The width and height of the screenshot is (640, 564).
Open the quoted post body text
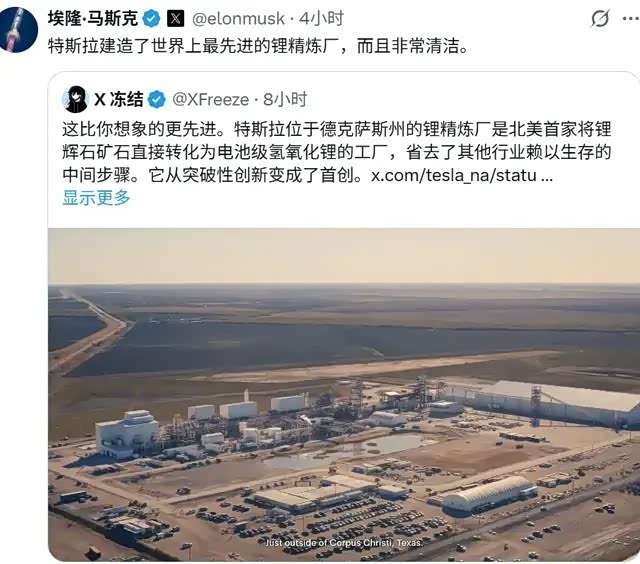337,152
